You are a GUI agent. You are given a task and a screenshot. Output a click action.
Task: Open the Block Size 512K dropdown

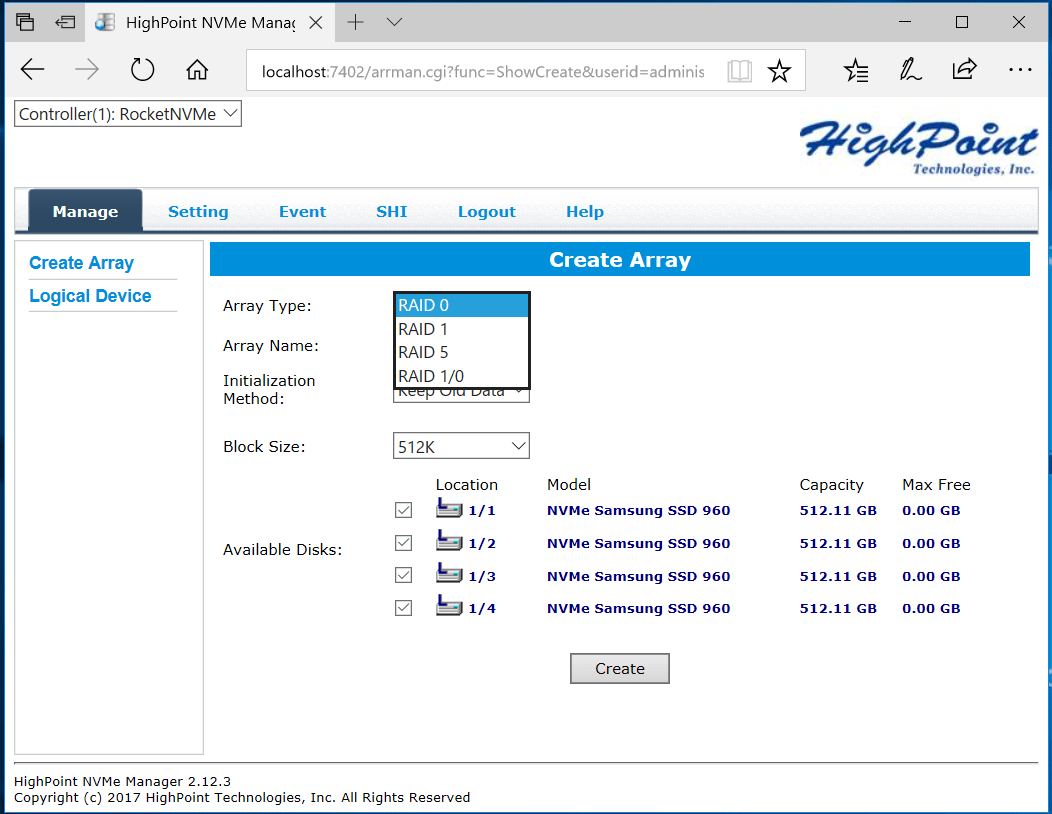point(461,446)
